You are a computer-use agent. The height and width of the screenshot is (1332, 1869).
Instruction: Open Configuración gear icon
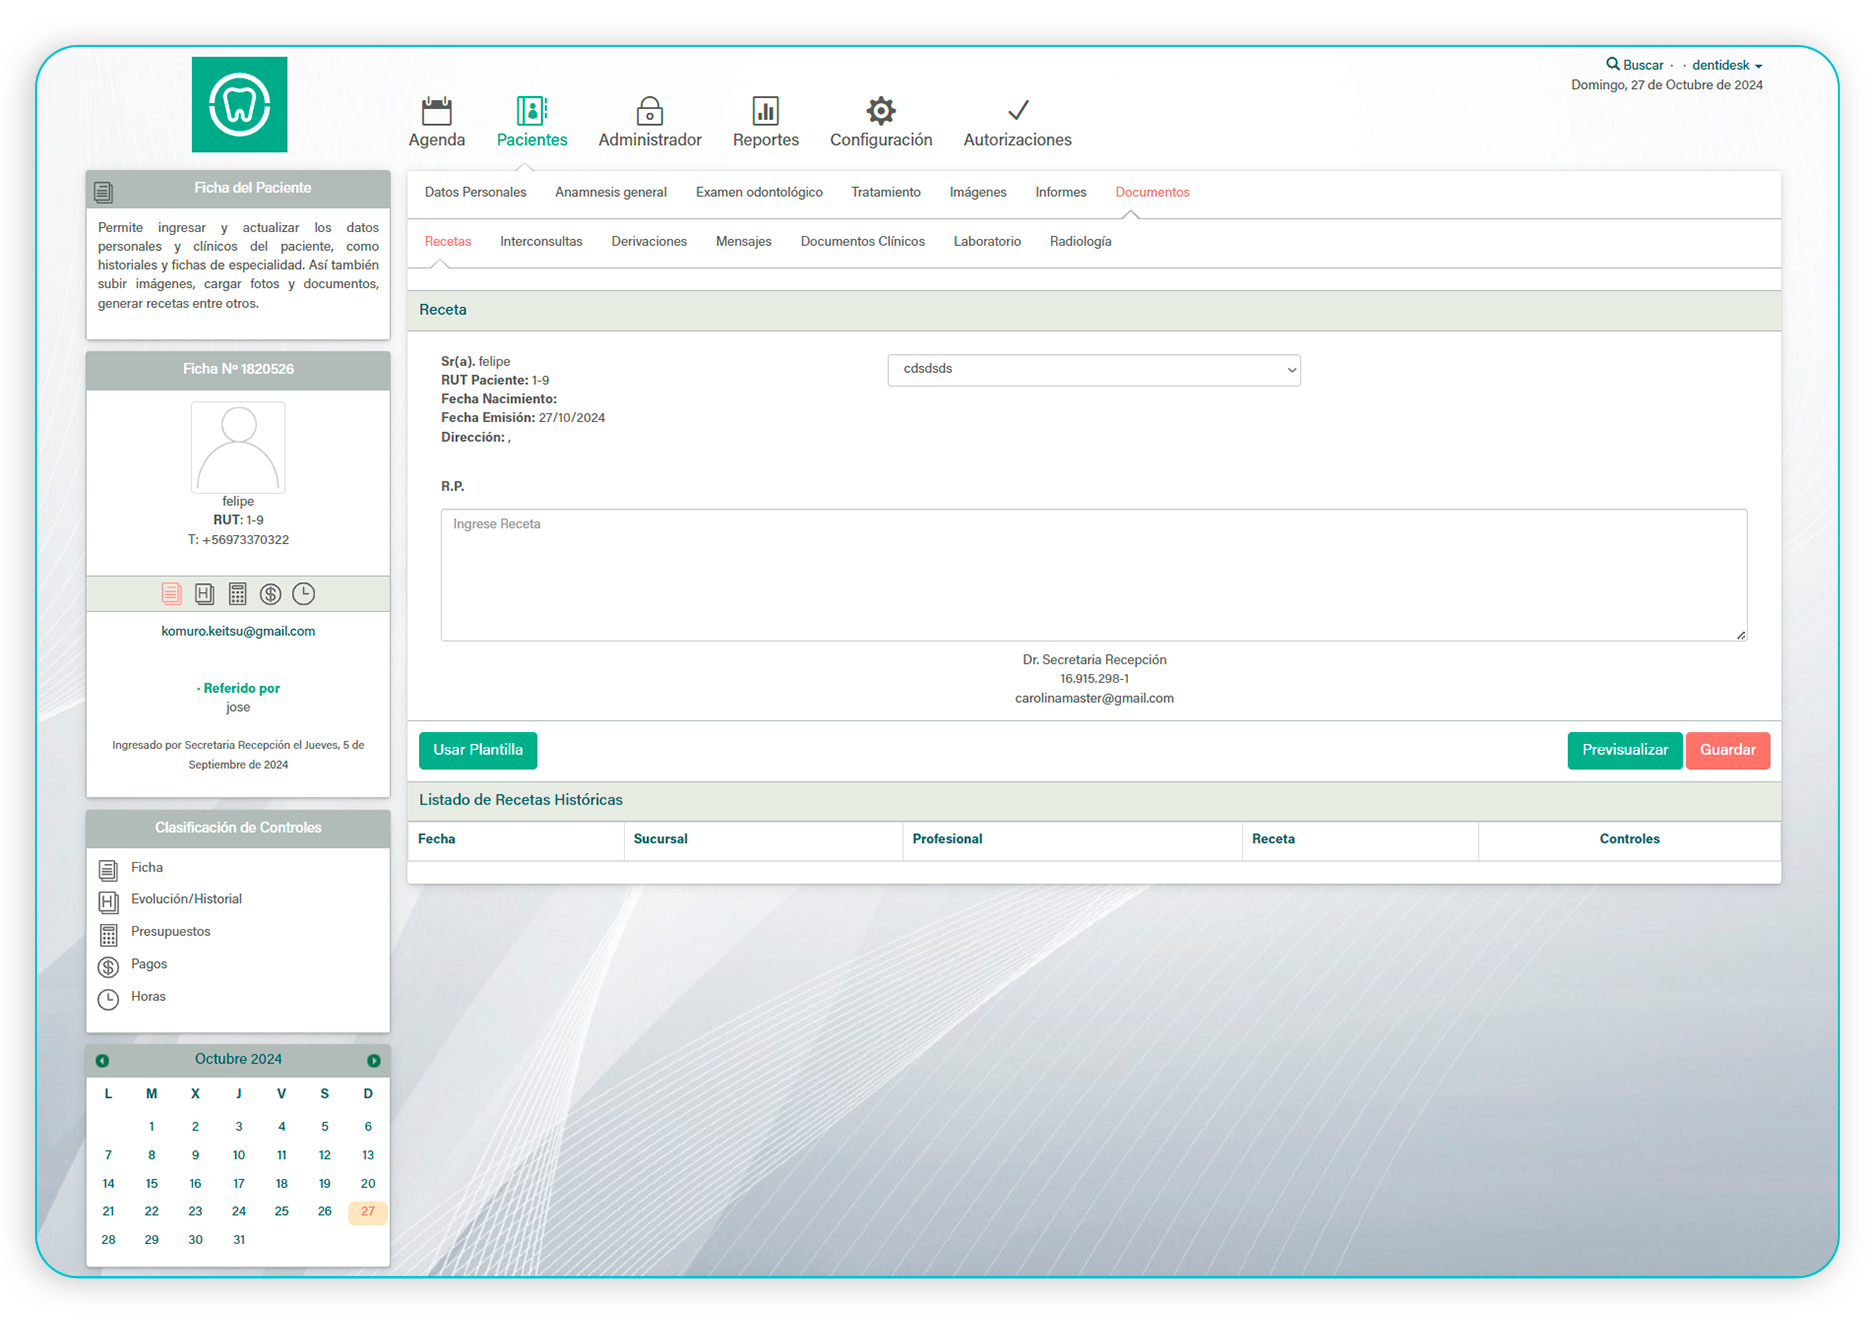880,110
